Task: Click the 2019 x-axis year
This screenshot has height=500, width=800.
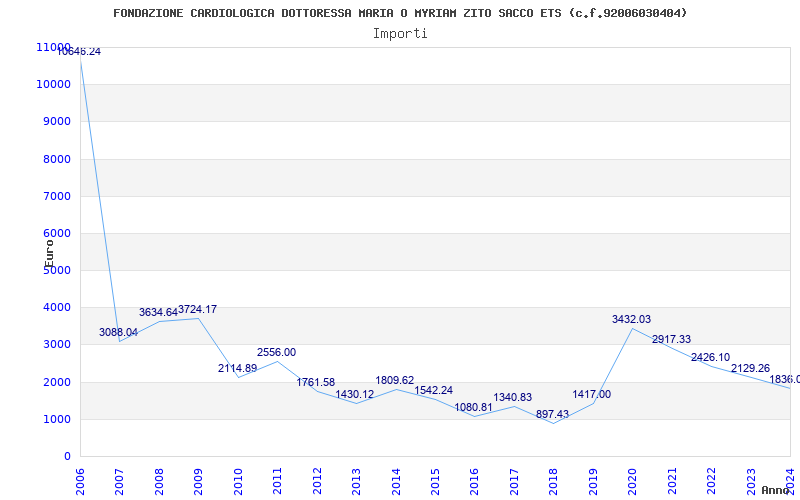Action: [x=592, y=480]
